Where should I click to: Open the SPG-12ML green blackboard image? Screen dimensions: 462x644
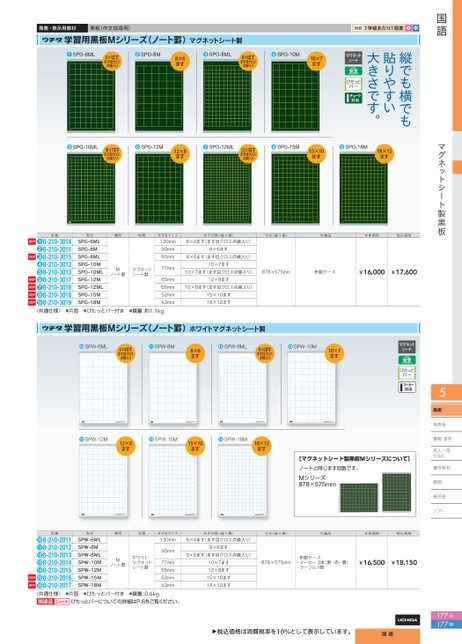227,189
